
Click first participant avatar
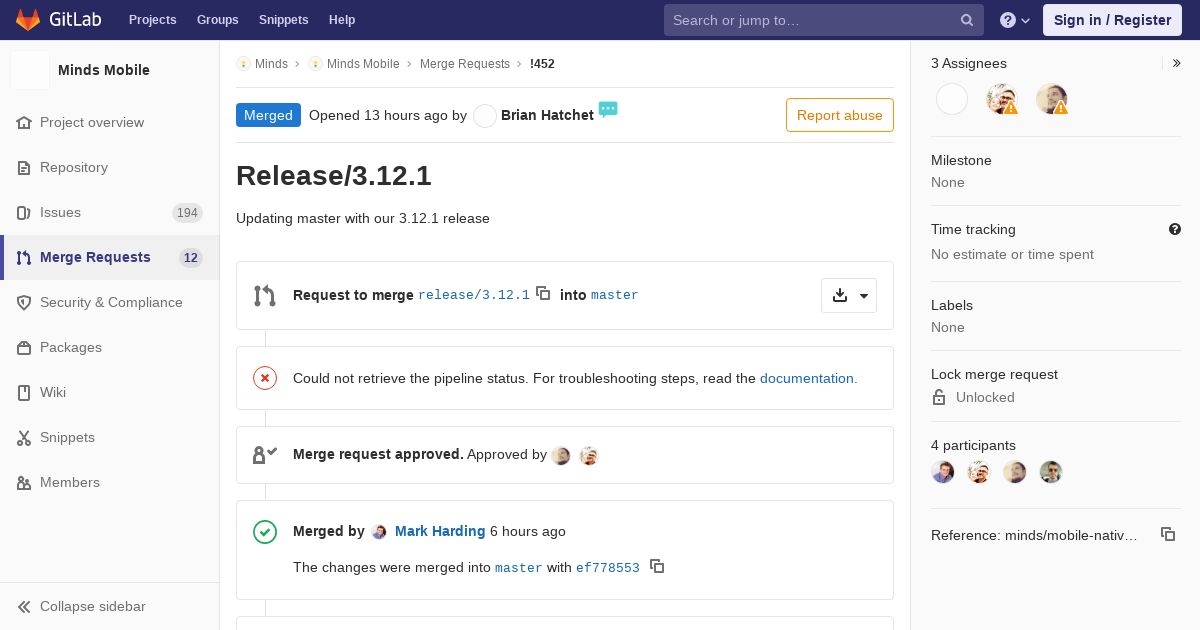coord(943,472)
